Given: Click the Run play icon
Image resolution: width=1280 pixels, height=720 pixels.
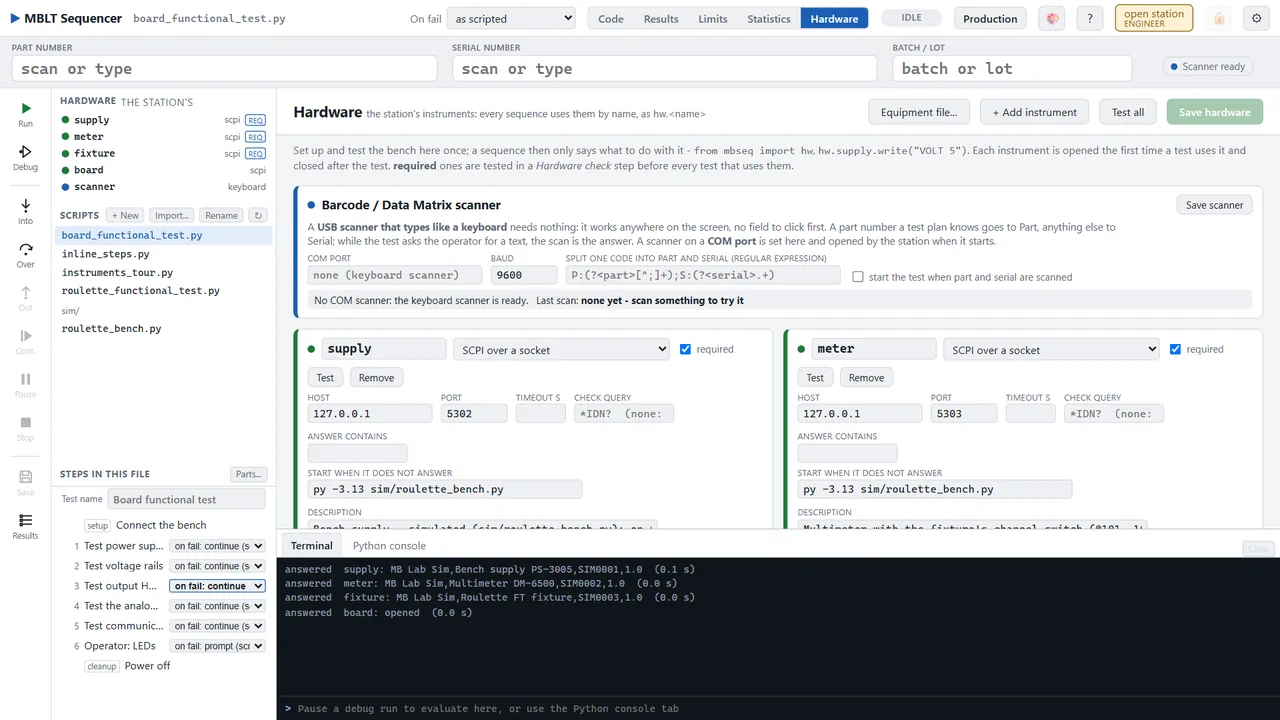Looking at the screenshot, I should [x=25, y=108].
